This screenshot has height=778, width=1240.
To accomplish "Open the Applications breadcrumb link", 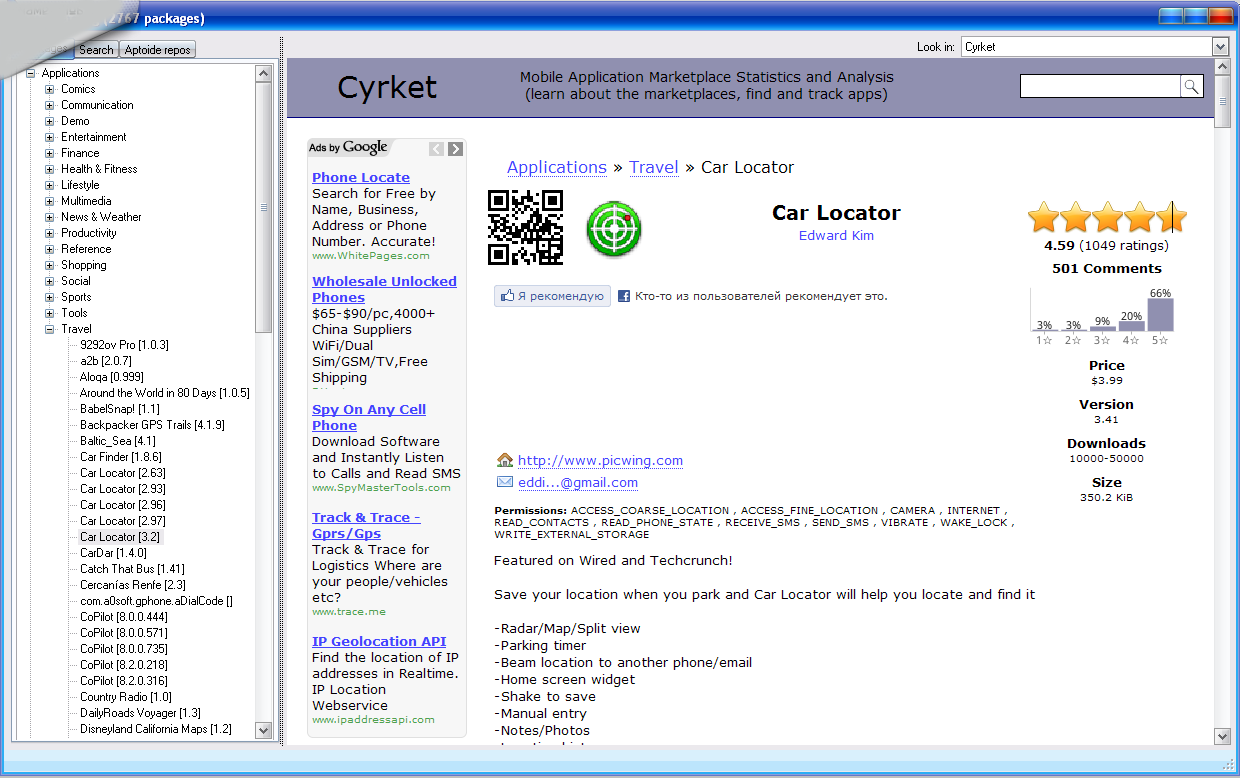I will (557, 167).
